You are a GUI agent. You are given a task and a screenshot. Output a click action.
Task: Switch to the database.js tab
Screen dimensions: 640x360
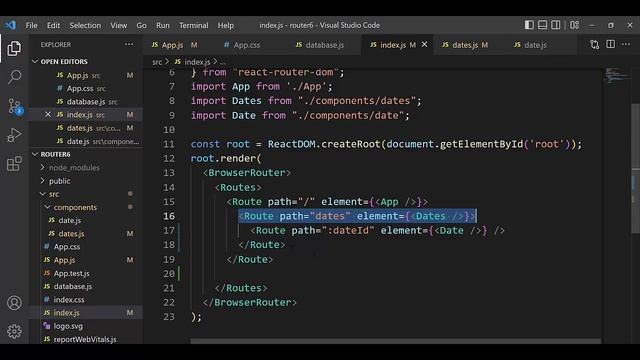click(x=324, y=45)
